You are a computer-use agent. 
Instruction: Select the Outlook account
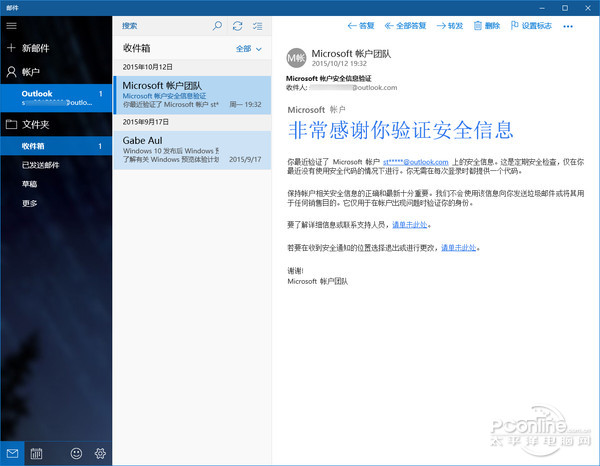tap(56, 98)
